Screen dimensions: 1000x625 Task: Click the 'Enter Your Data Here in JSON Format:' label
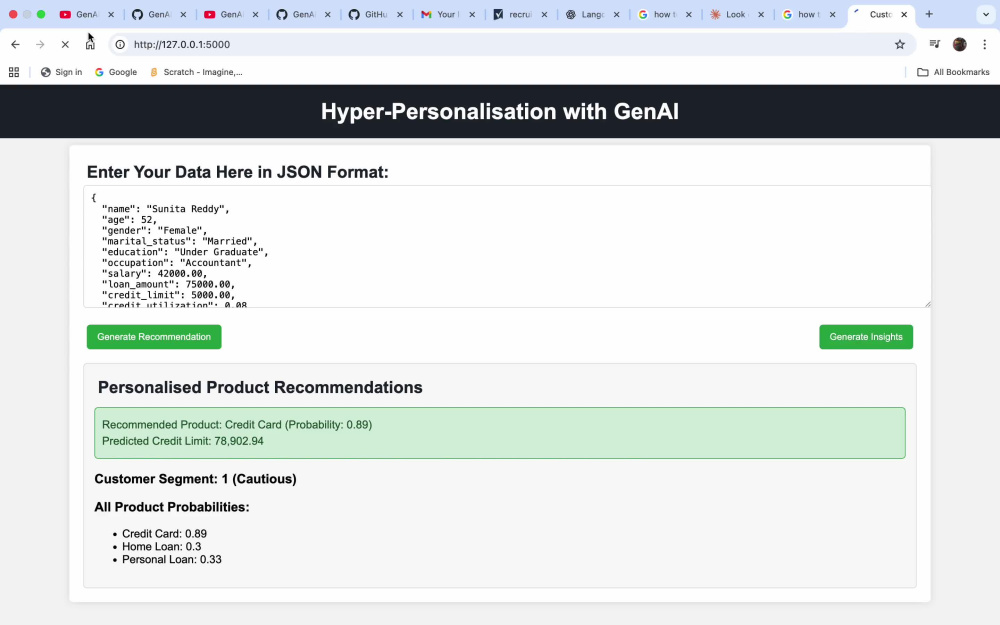pyautogui.click(x=237, y=172)
